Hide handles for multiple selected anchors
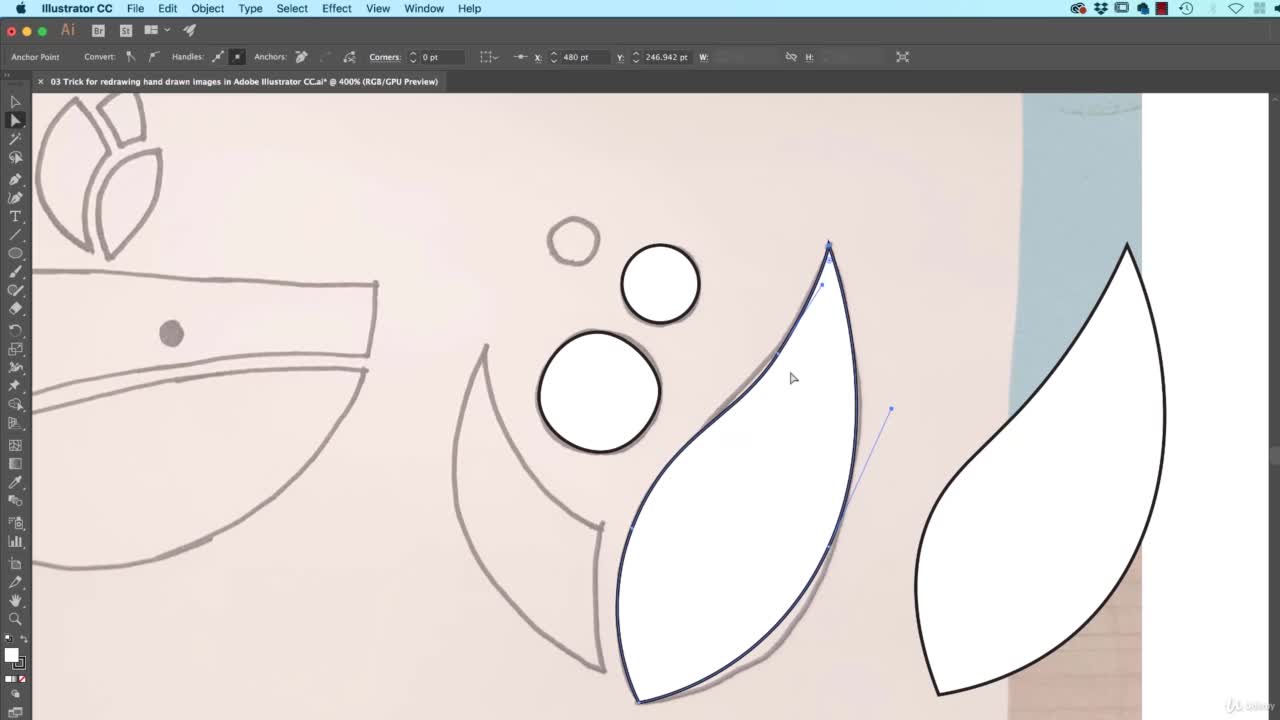The height and width of the screenshot is (720, 1280). (x=237, y=57)
